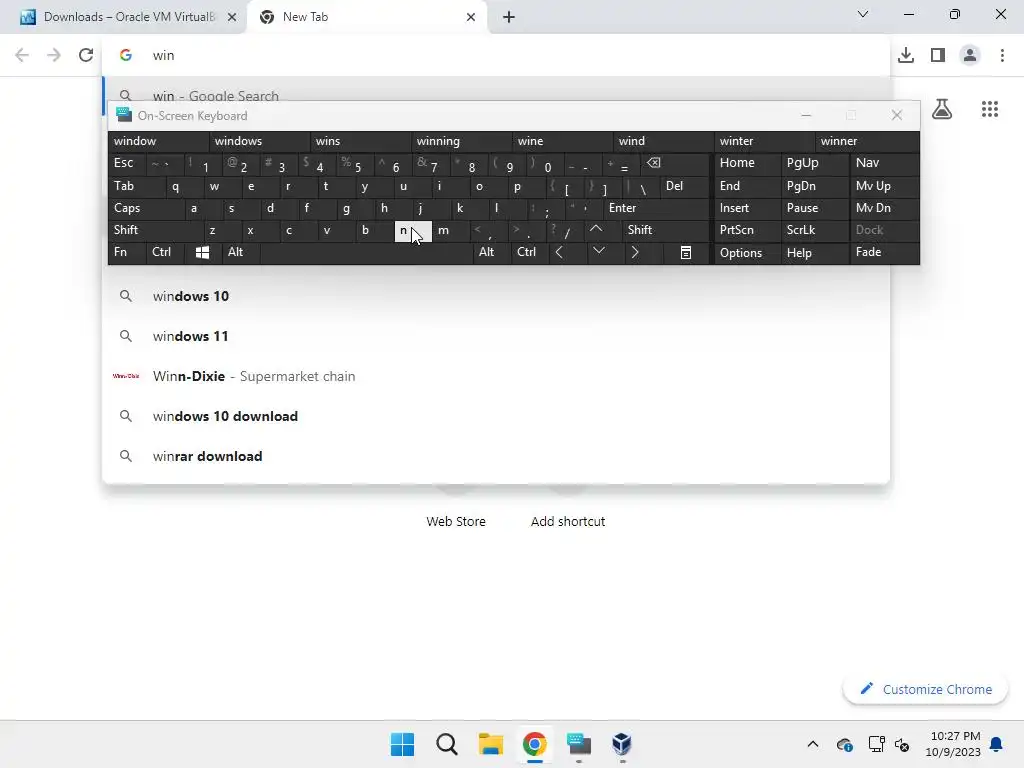Pick 'winner' keyboard prediction

[x=867, y=141]
